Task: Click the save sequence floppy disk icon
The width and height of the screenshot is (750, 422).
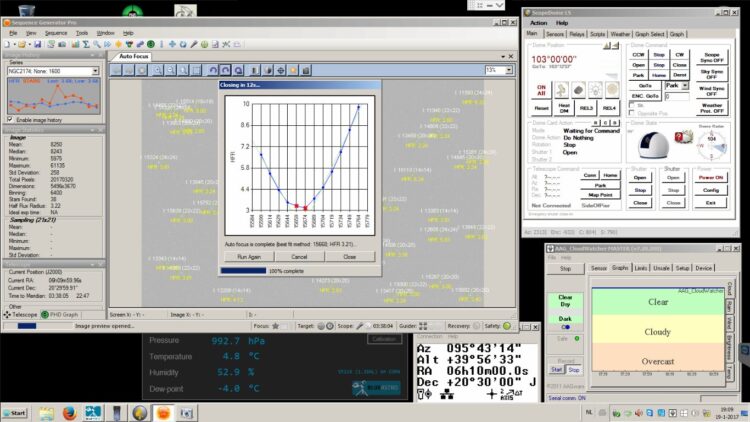Action: coord(38,44)
